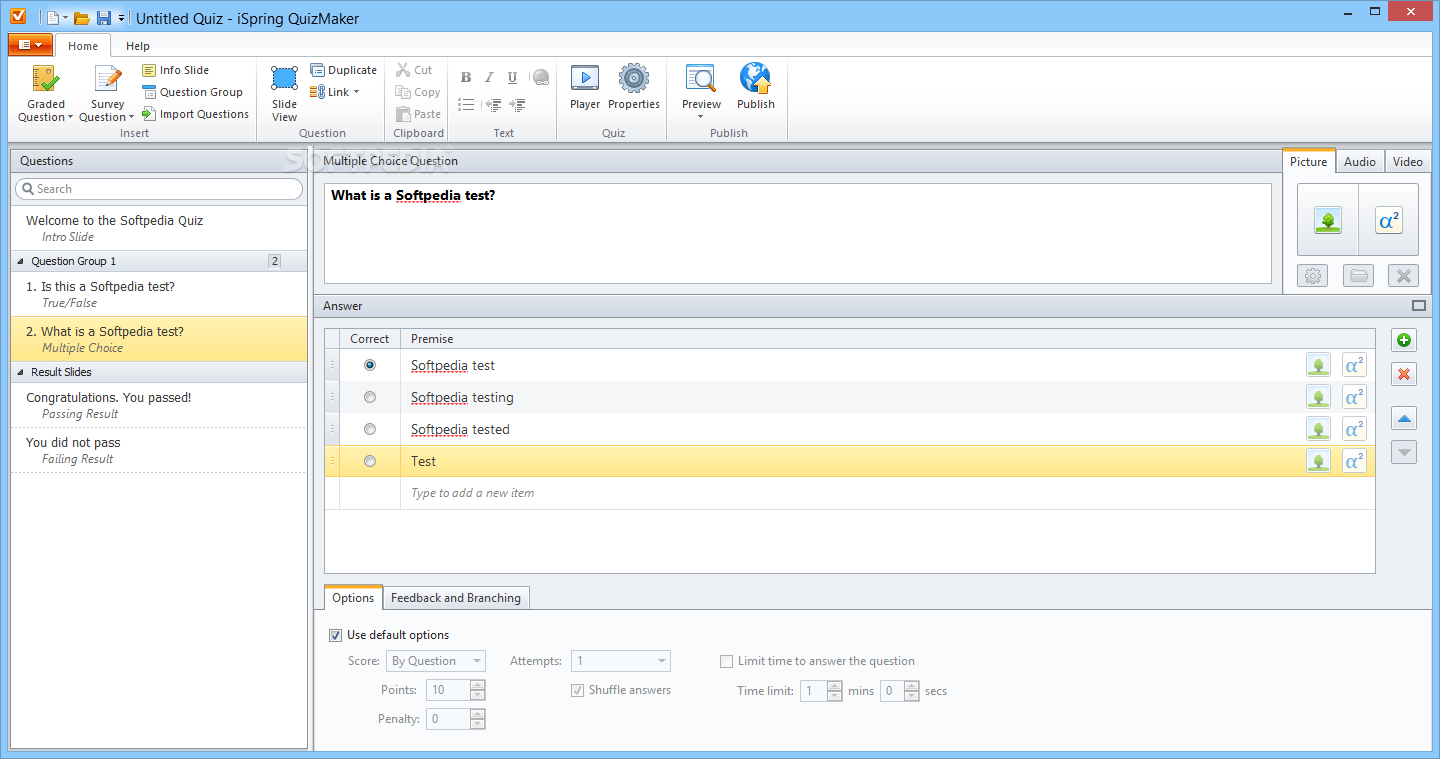Open the Attempts dropdown
Image resolution: width=1440 pixels, height=759 pixels.
(x=620, y=661)
